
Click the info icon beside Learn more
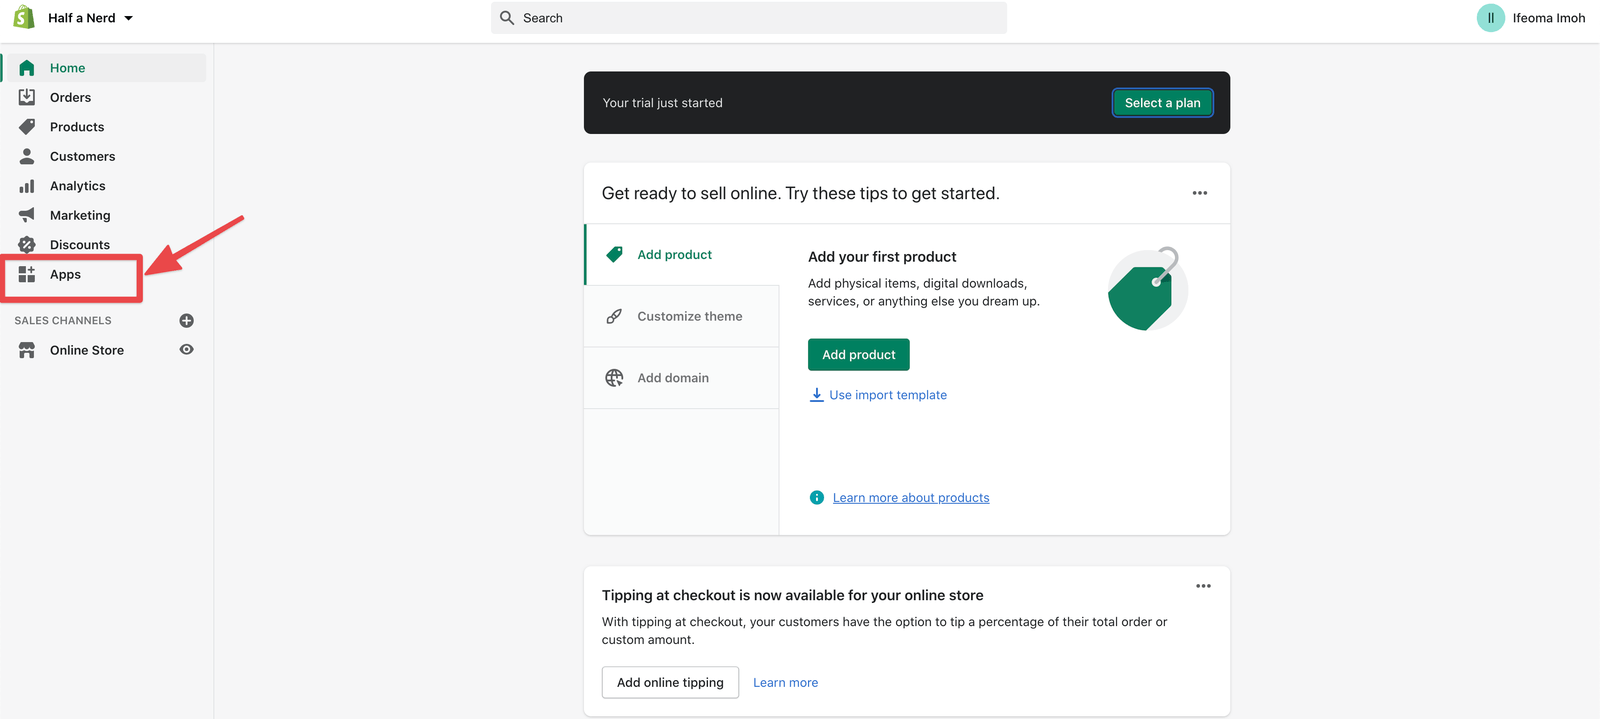[817, 498]
